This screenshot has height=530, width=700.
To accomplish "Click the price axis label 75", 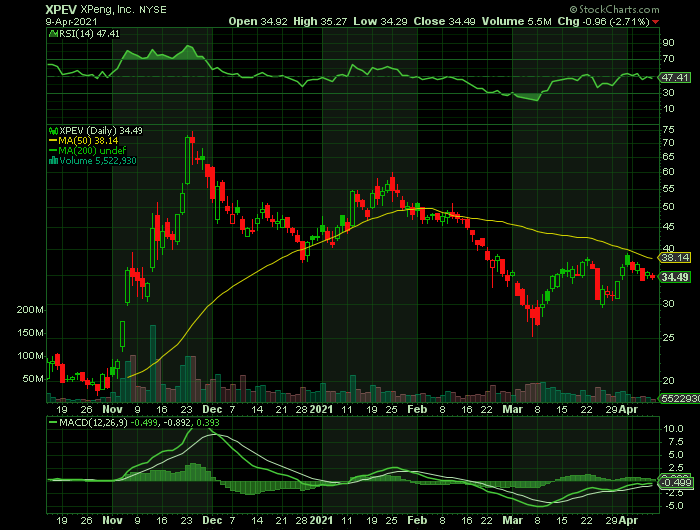I will pyautogui.click(x=668, y=130).
